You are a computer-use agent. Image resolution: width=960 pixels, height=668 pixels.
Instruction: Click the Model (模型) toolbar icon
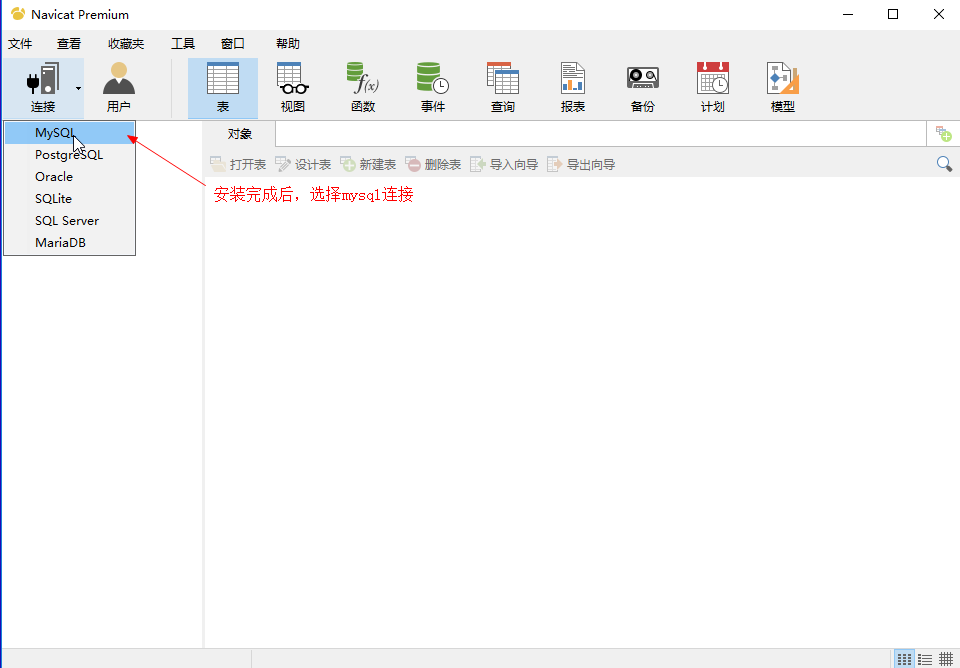tap(782, 87)
